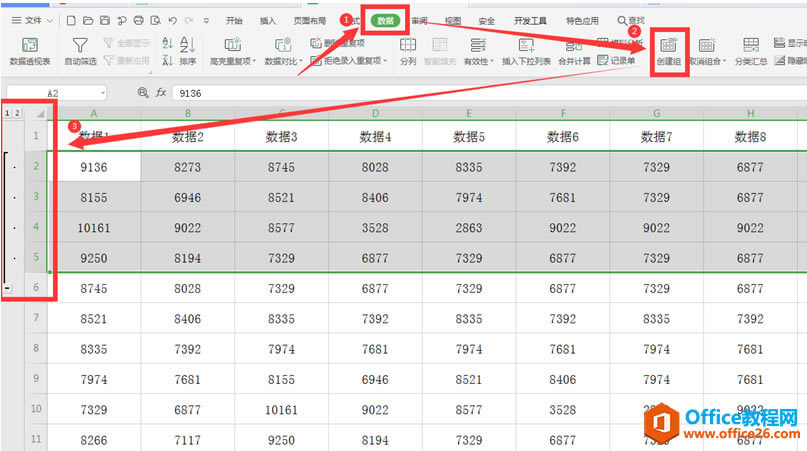Select column F header
807x451 pixels.
[563, 113]
